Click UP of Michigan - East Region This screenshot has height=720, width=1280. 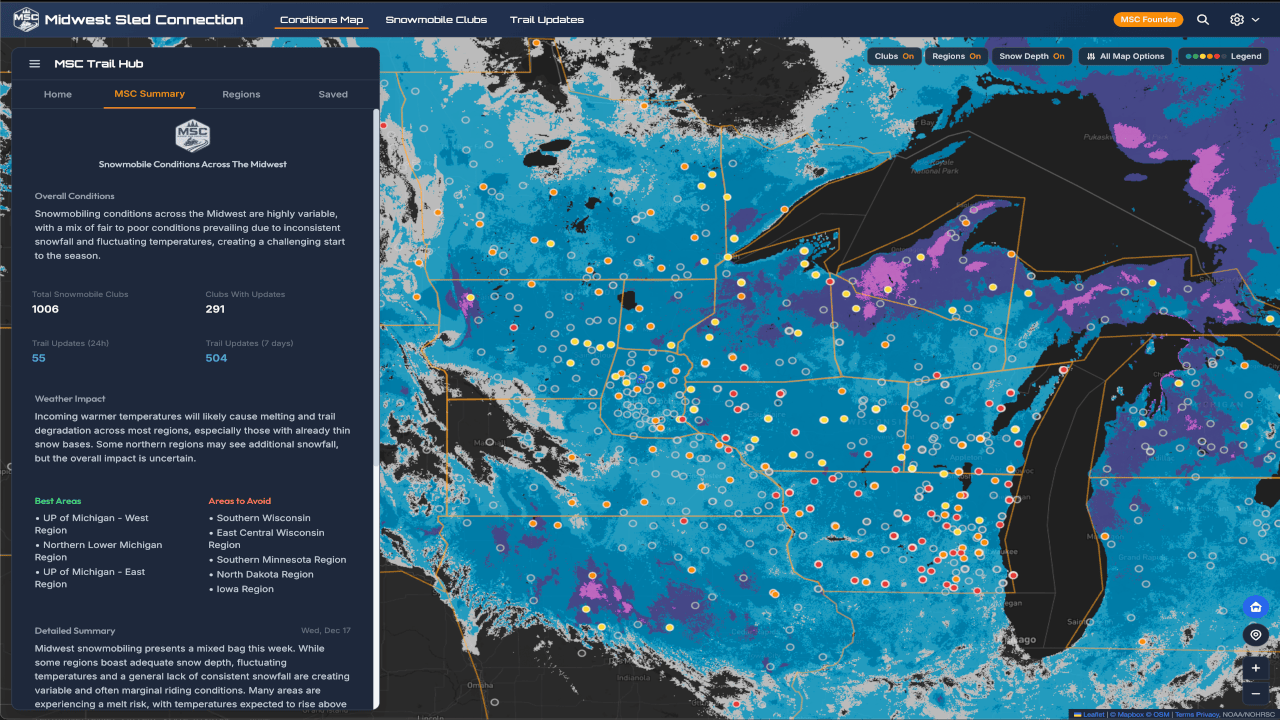tap(90, 578)
